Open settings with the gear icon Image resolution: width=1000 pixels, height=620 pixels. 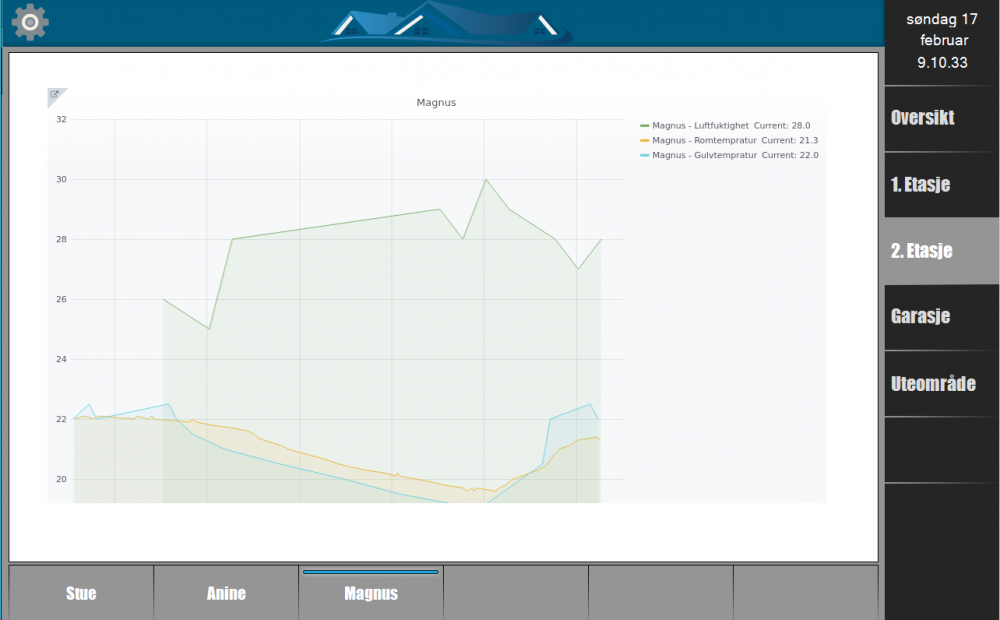(30, 22)
